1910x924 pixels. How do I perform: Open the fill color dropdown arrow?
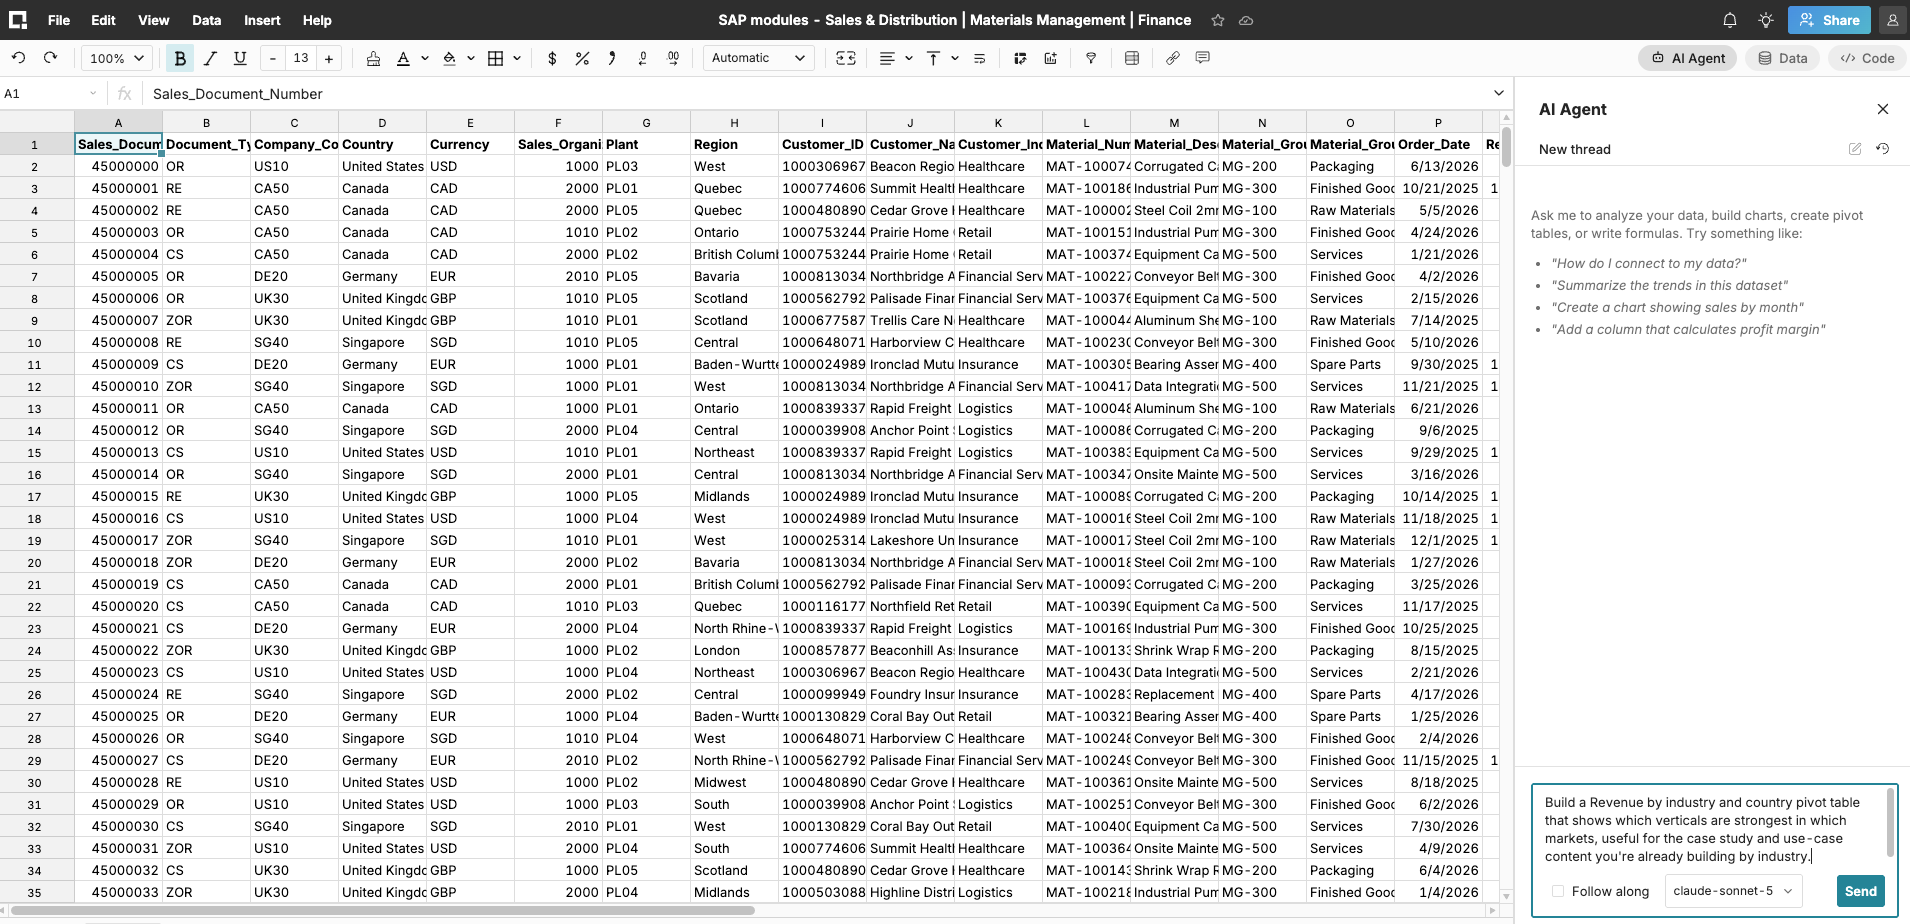pos(471,58)
